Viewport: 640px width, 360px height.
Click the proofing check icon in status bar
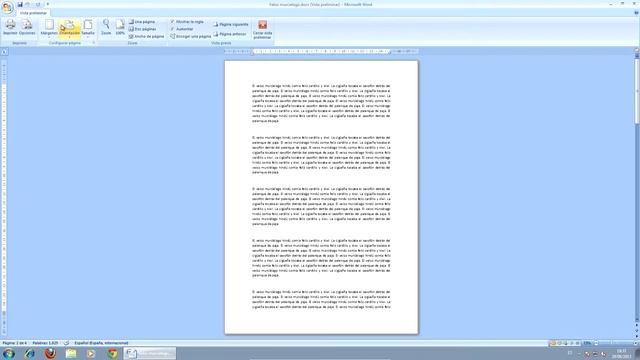click(x=67, y=343)
